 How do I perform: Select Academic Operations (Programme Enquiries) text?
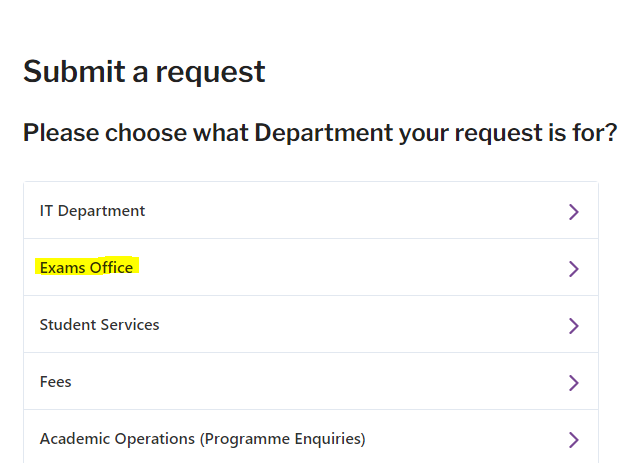[202, 439]
